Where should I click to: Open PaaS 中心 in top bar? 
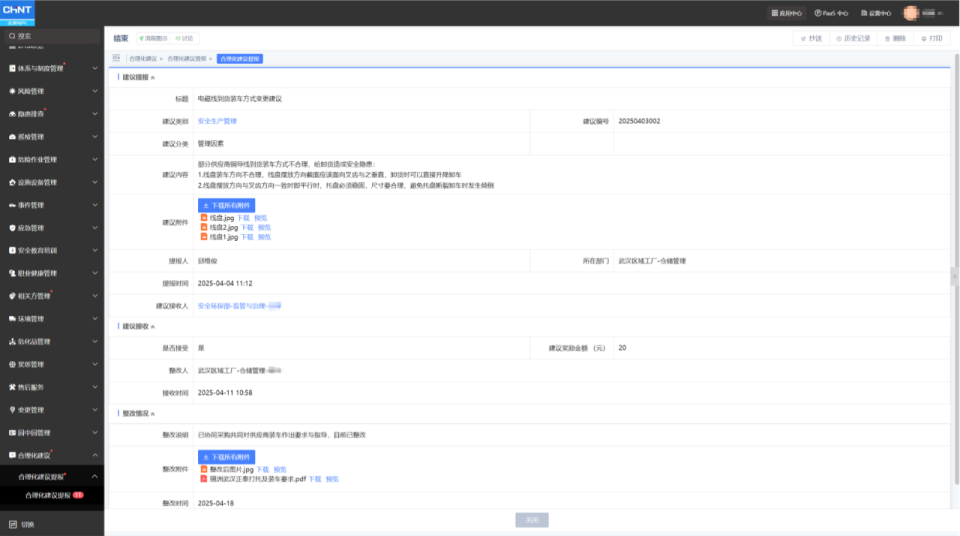tap(831, 13)
